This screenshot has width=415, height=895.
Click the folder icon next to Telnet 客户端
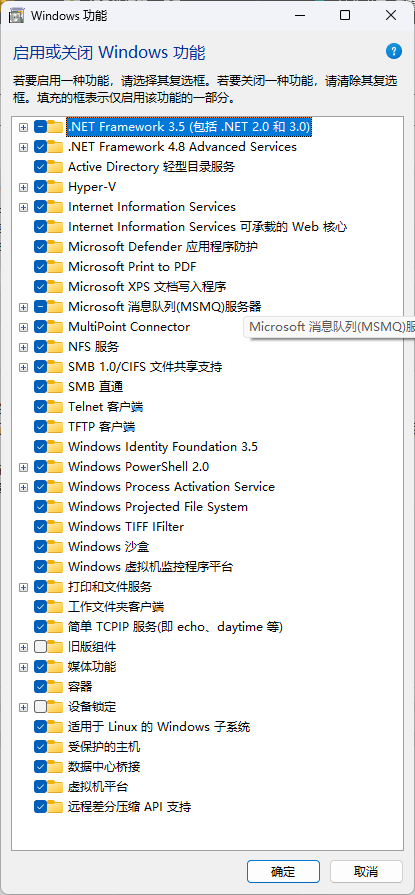click(55, 406)
